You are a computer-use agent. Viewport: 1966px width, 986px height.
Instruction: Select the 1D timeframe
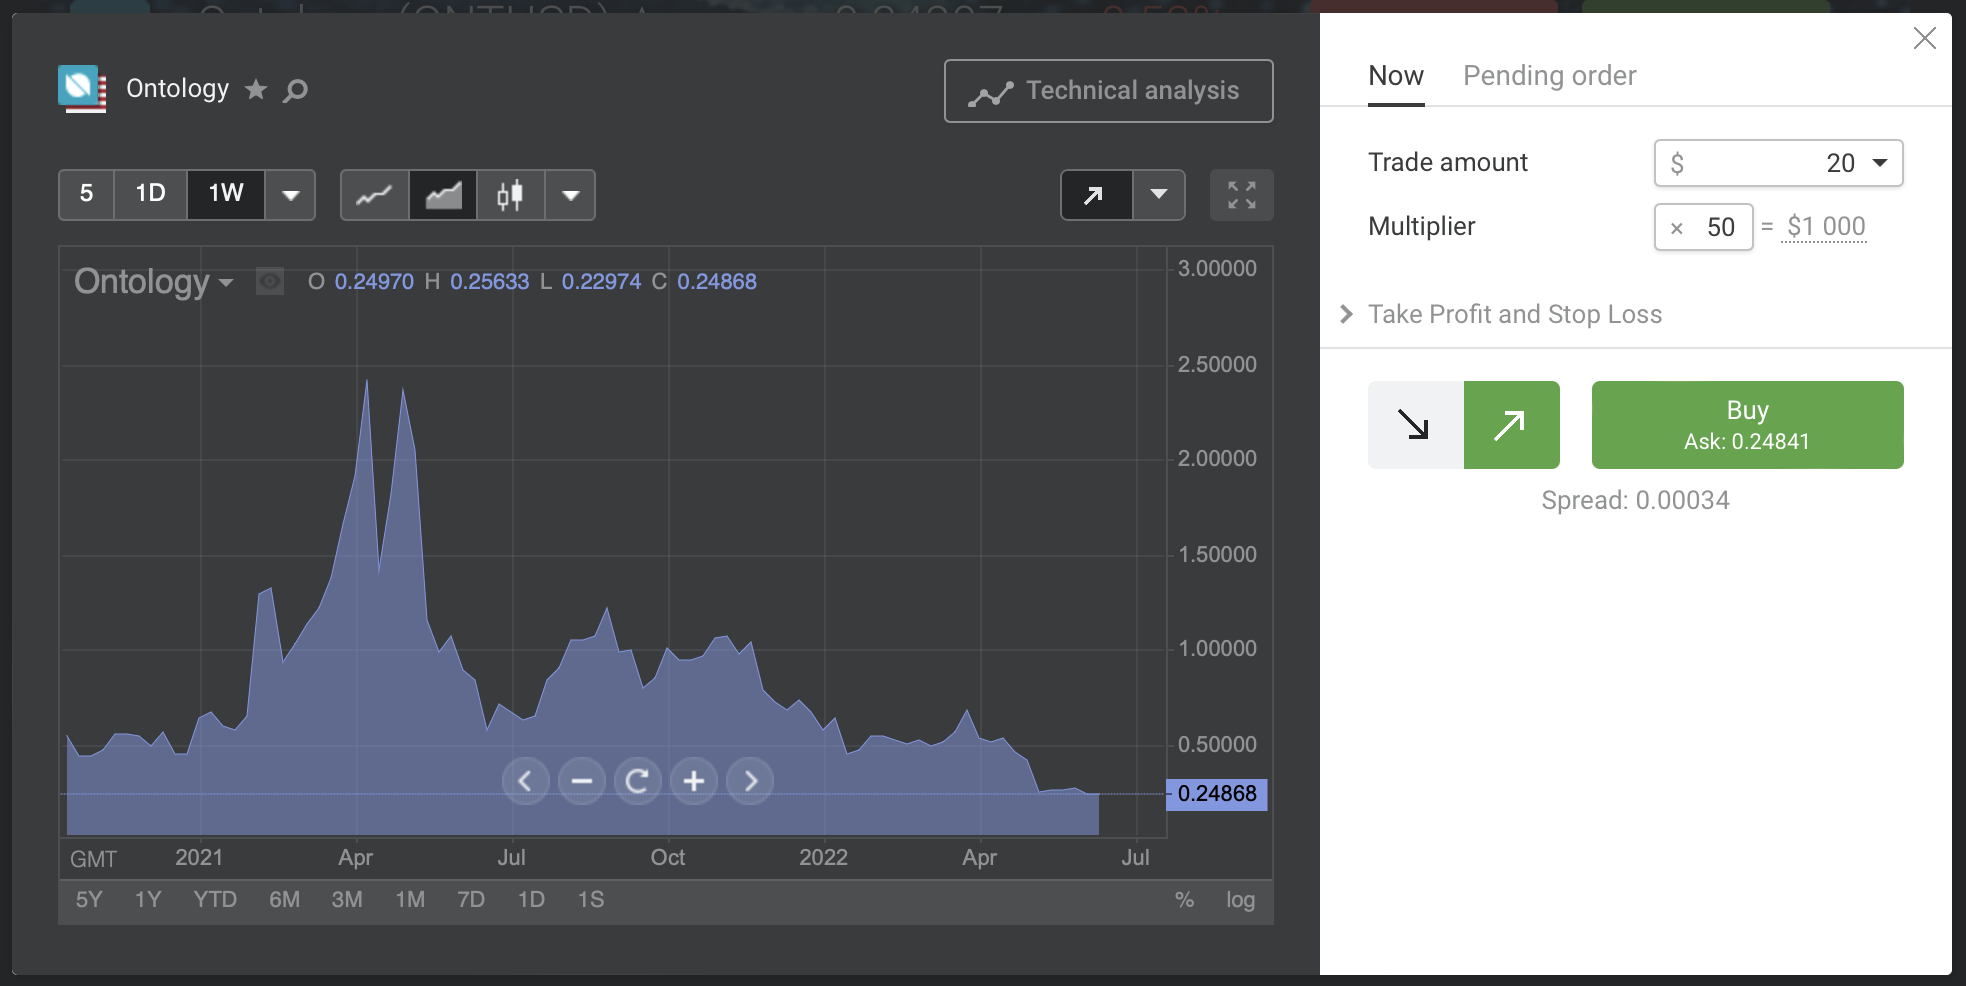pos(150,194)
